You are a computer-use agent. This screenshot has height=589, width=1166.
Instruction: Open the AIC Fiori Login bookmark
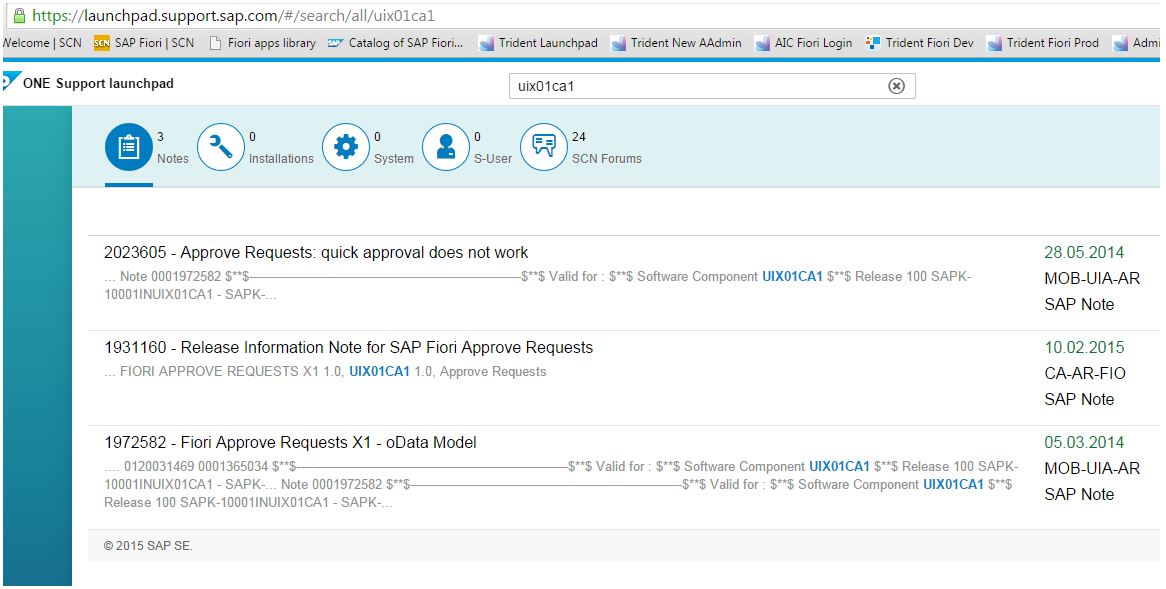803,43
